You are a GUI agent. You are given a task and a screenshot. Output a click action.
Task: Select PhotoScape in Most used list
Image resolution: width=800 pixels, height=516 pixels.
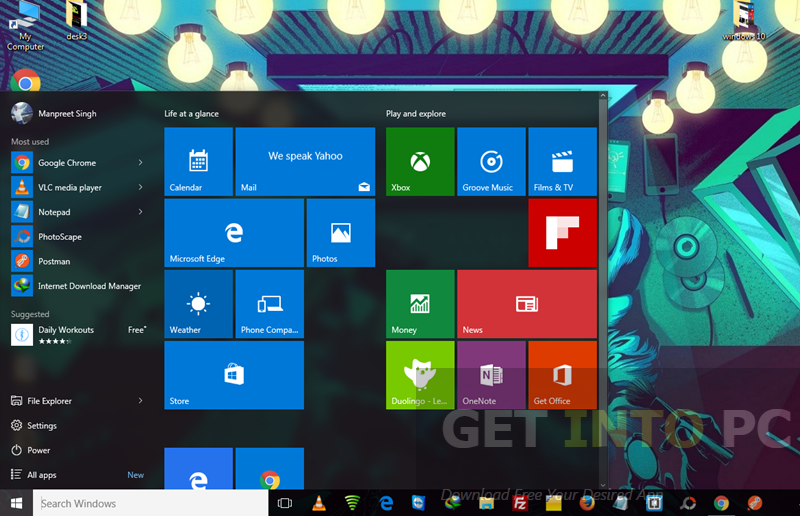[x=60, y=237]
